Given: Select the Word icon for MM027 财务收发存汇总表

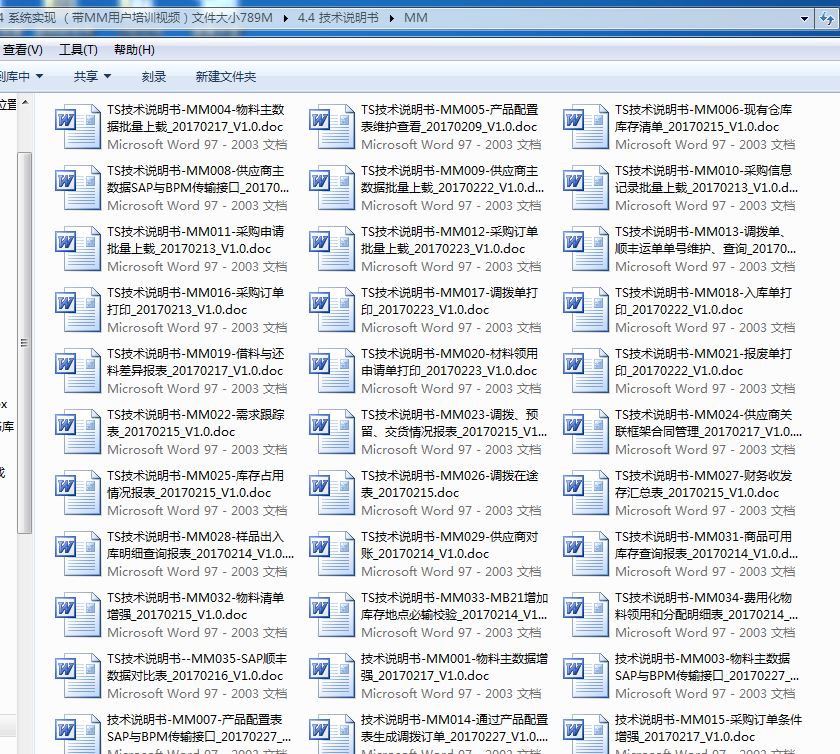Looking at the screenshot, I should 586,493.
